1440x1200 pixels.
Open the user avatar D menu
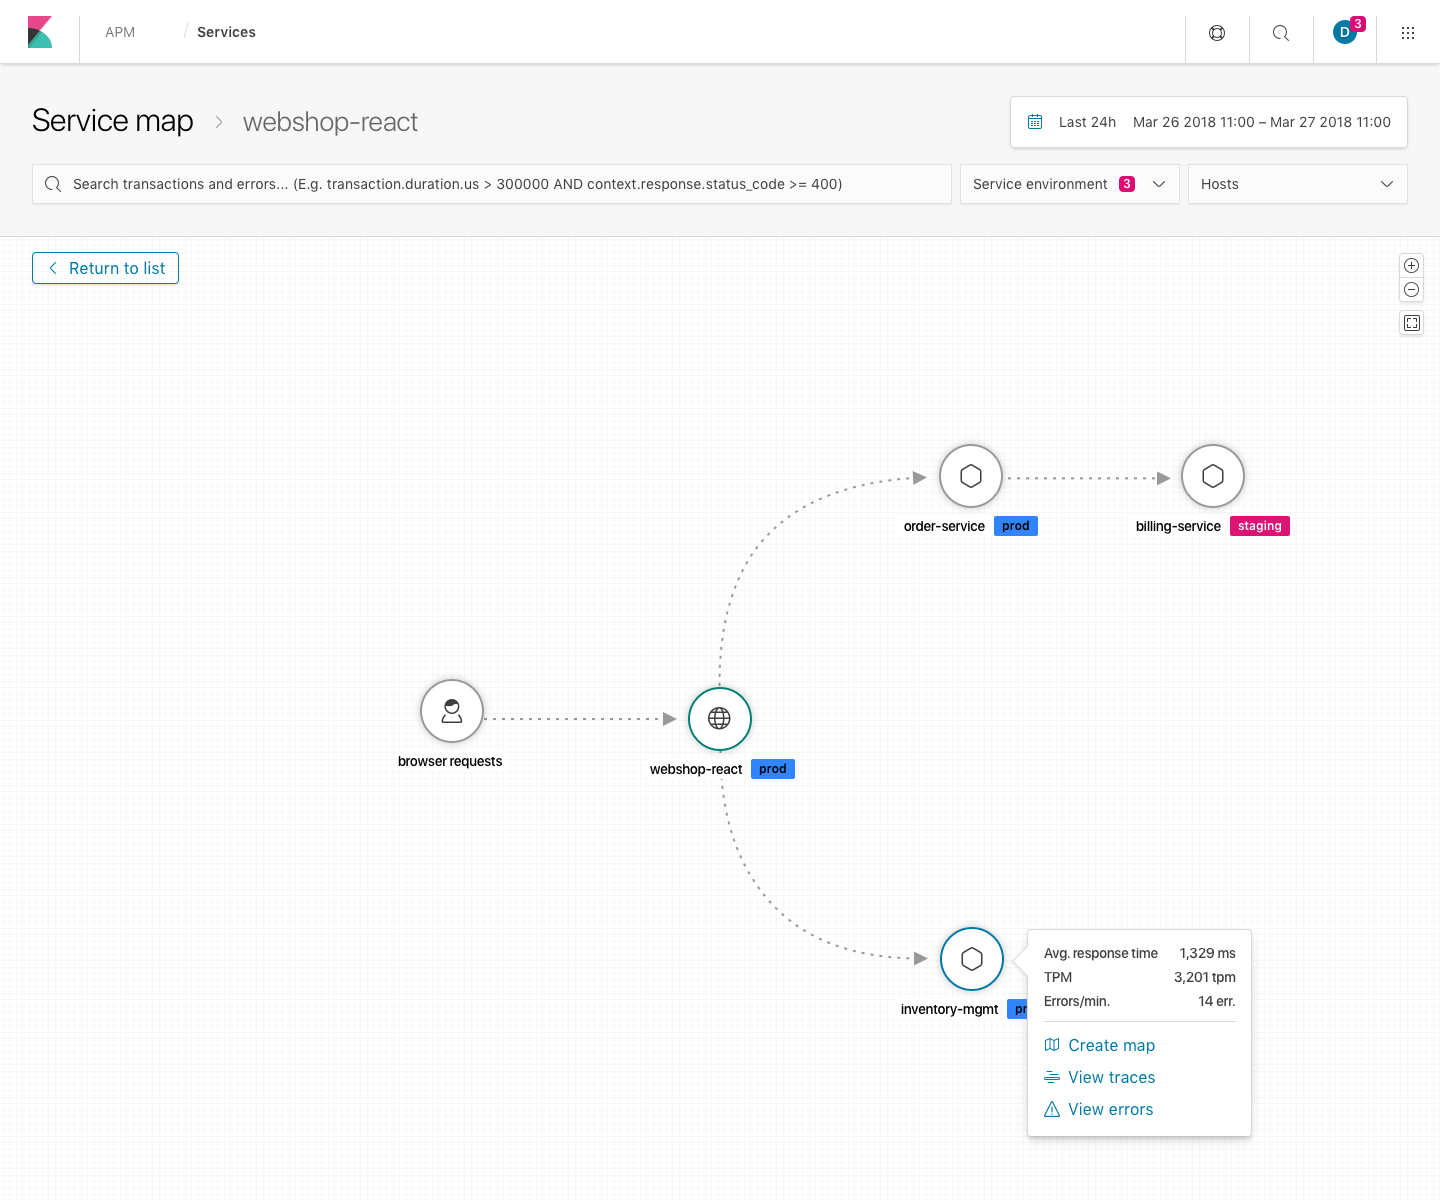pyautogui.click(x=1344, y=33)
